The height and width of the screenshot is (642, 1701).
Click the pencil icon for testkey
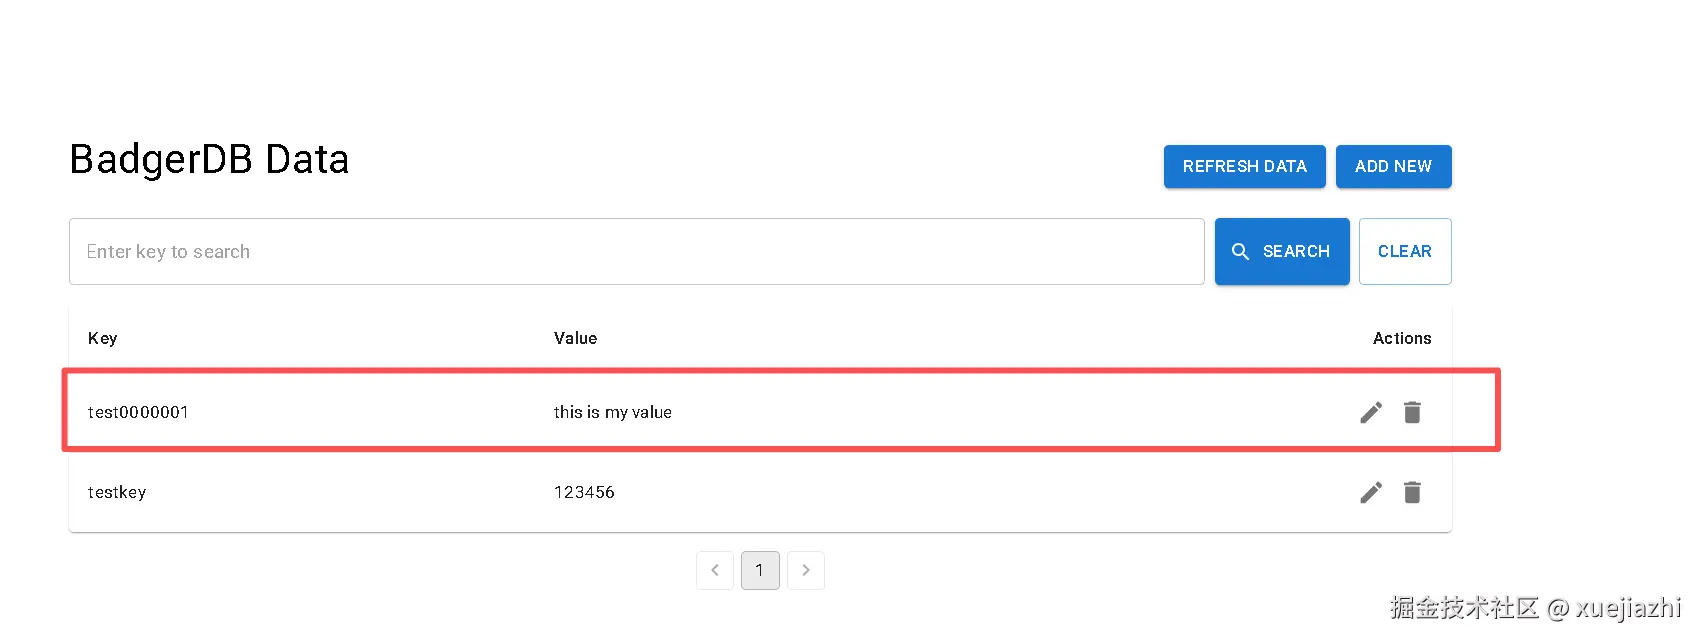click(x=1371, y=492)
